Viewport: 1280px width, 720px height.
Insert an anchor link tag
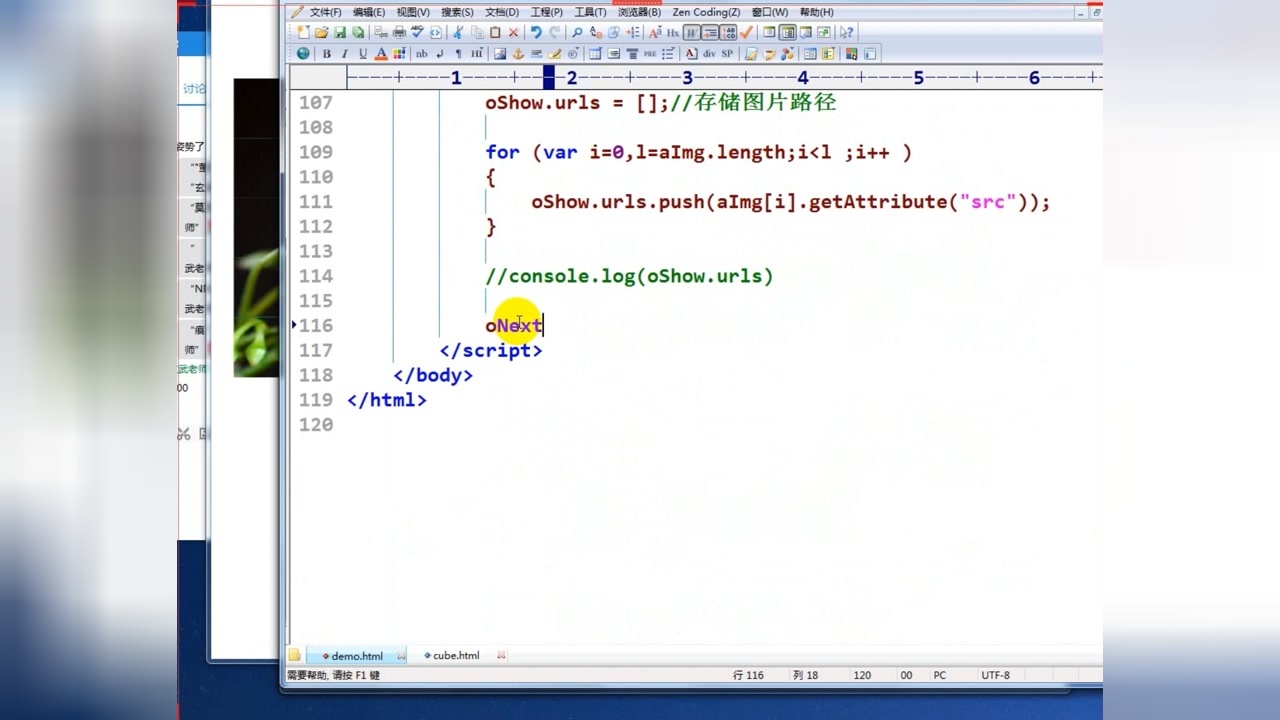pos(518,54)
